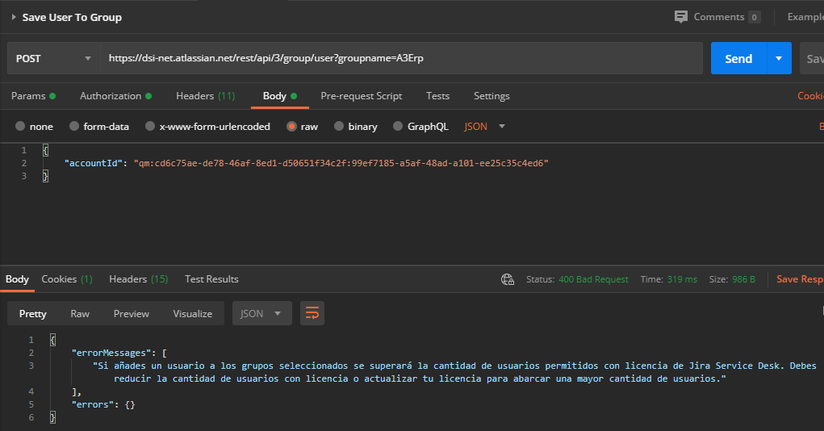
Task: Switch response view to Raw
Action: pyautogui.click(x=80, y=314)
